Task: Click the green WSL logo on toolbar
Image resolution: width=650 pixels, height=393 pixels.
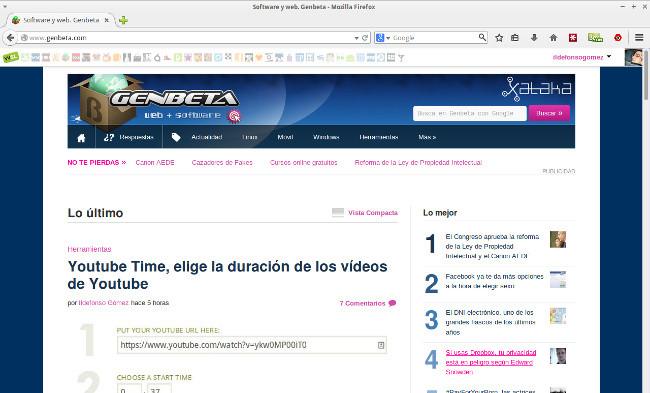Action: [10, 57]
